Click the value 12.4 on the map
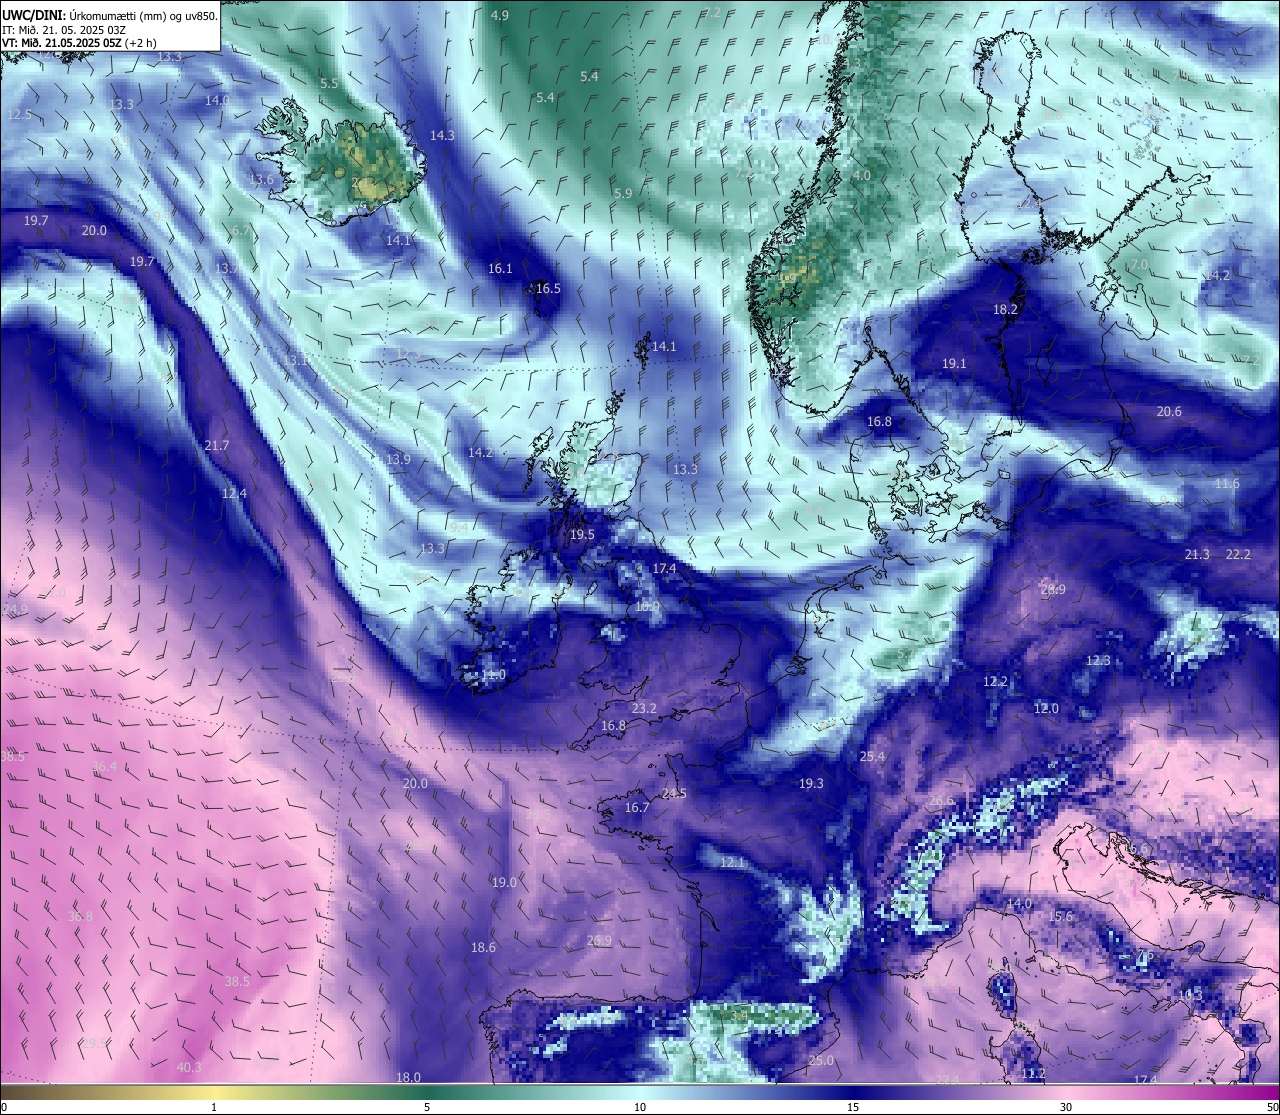 coord(234,493)
